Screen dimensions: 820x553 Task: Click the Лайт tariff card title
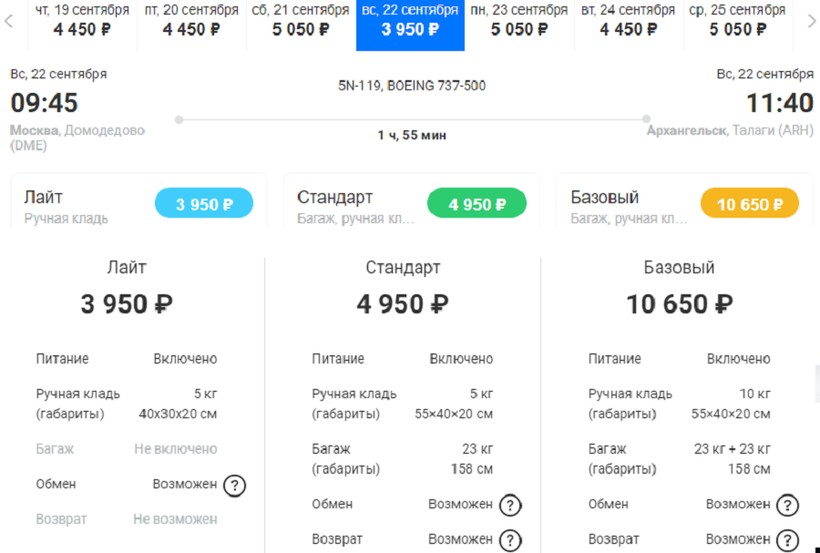pyautogui.click(x=126, y=268)
